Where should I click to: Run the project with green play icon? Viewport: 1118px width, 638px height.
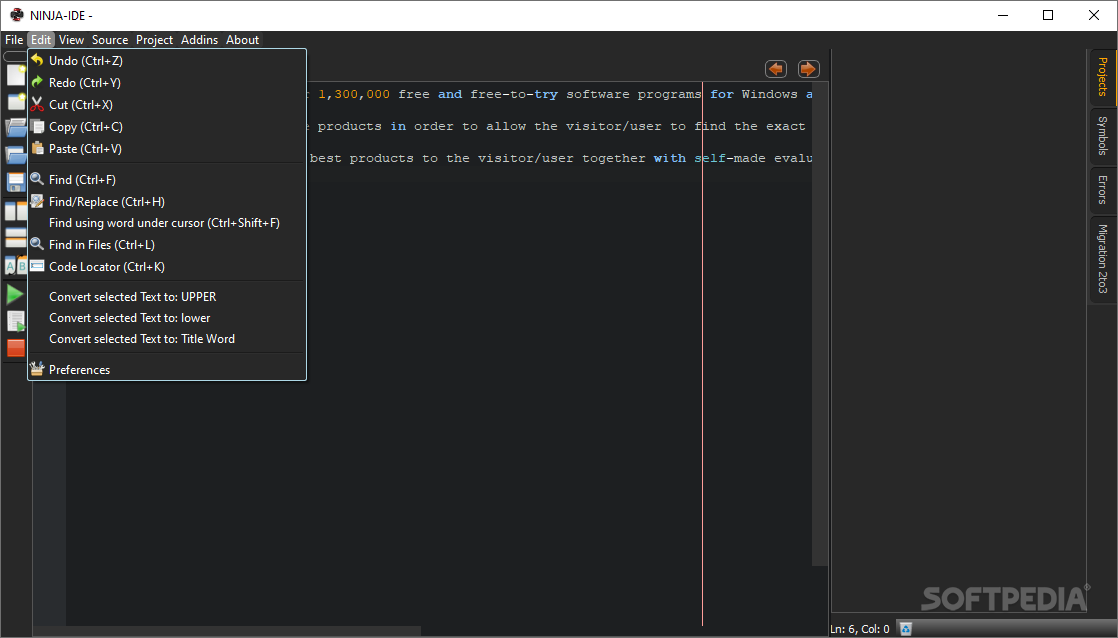[15, 294]
